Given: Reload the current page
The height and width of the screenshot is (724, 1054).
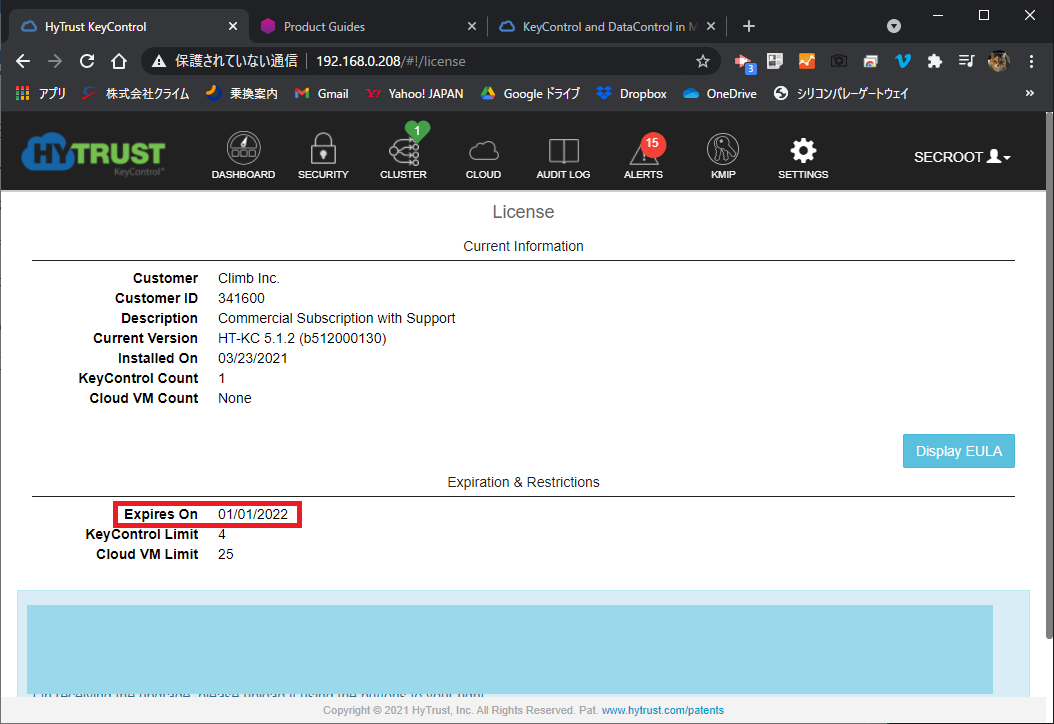Looking at the screenshot, I should point(87,61).
